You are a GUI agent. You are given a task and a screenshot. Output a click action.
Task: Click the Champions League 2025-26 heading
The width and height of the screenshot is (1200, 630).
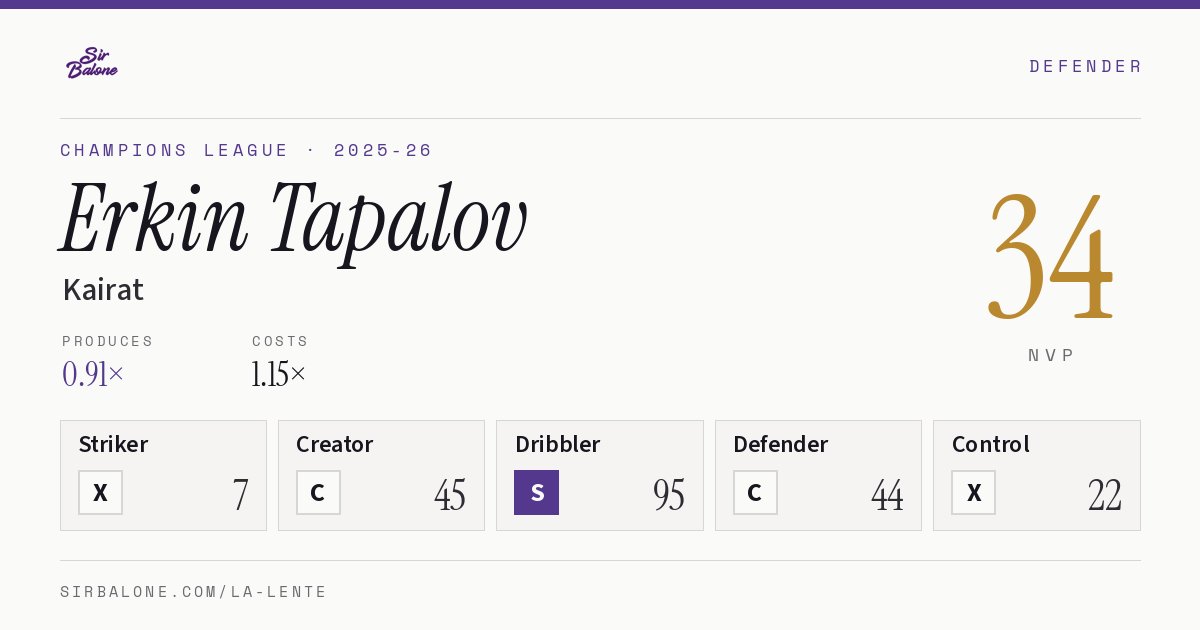pos(246,150)
